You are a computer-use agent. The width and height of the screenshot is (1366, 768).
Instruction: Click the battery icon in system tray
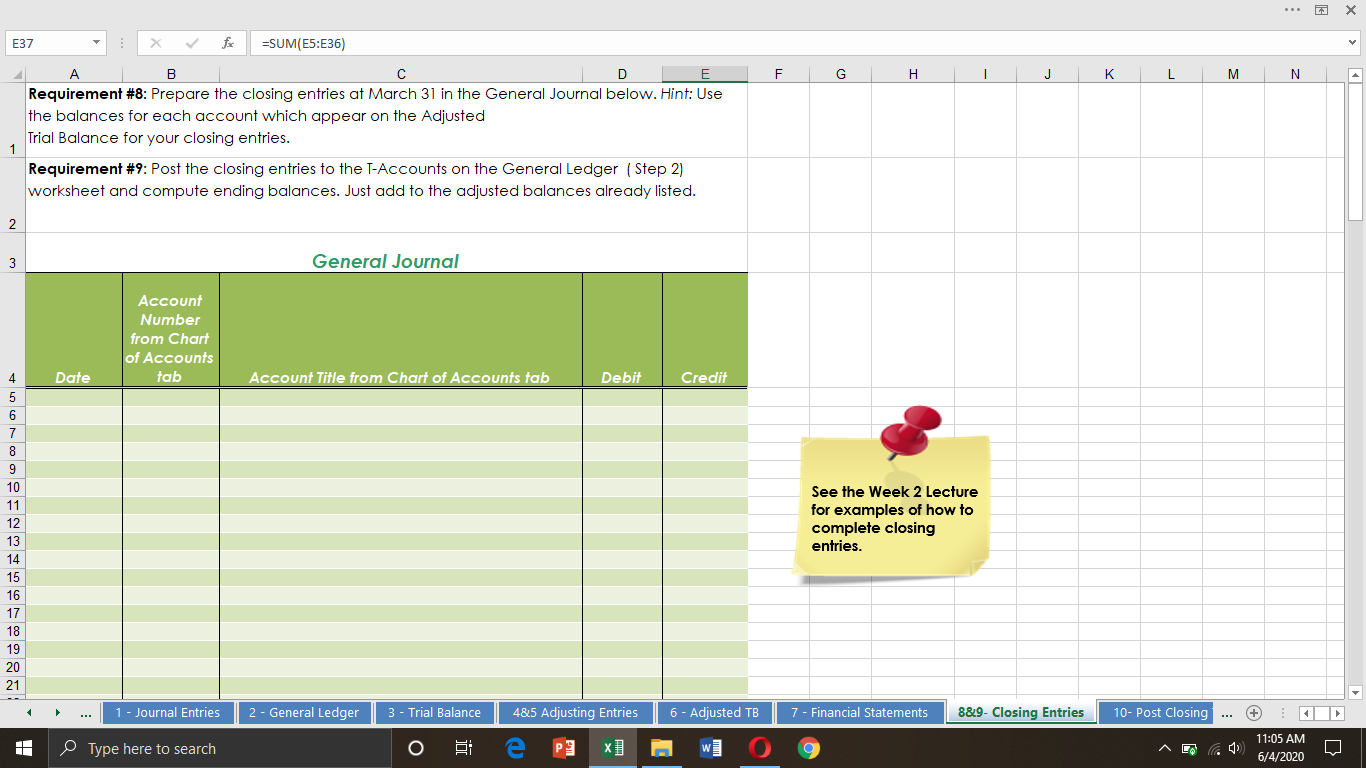(1189, 749)
